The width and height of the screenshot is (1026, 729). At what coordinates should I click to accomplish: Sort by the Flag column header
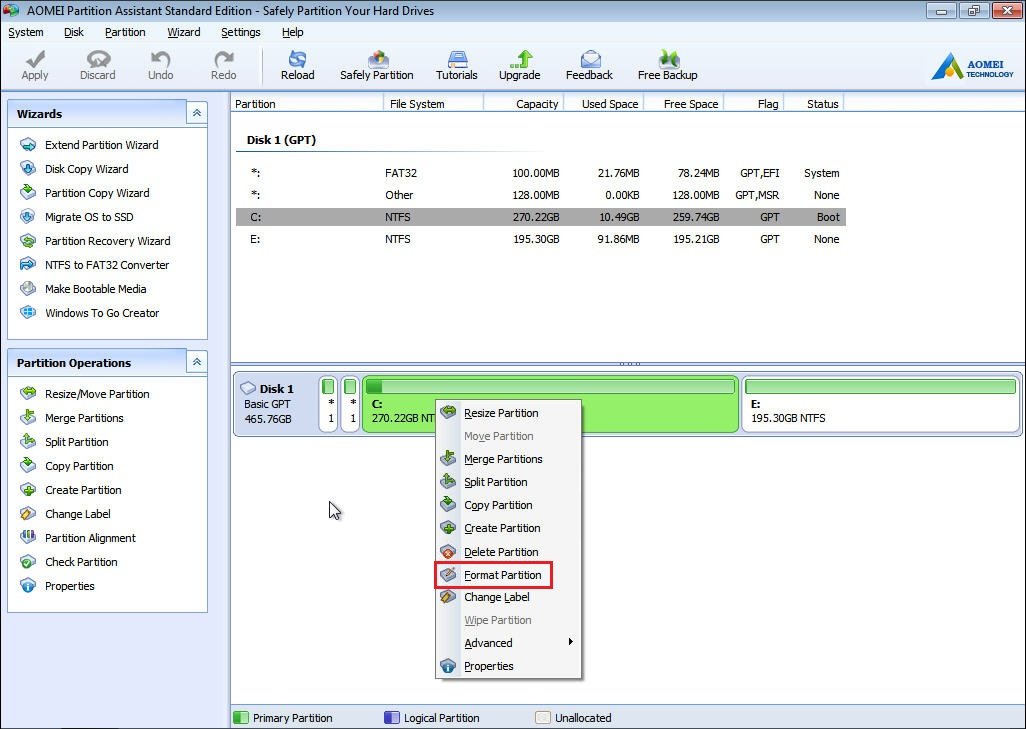(x=754, y=104)
